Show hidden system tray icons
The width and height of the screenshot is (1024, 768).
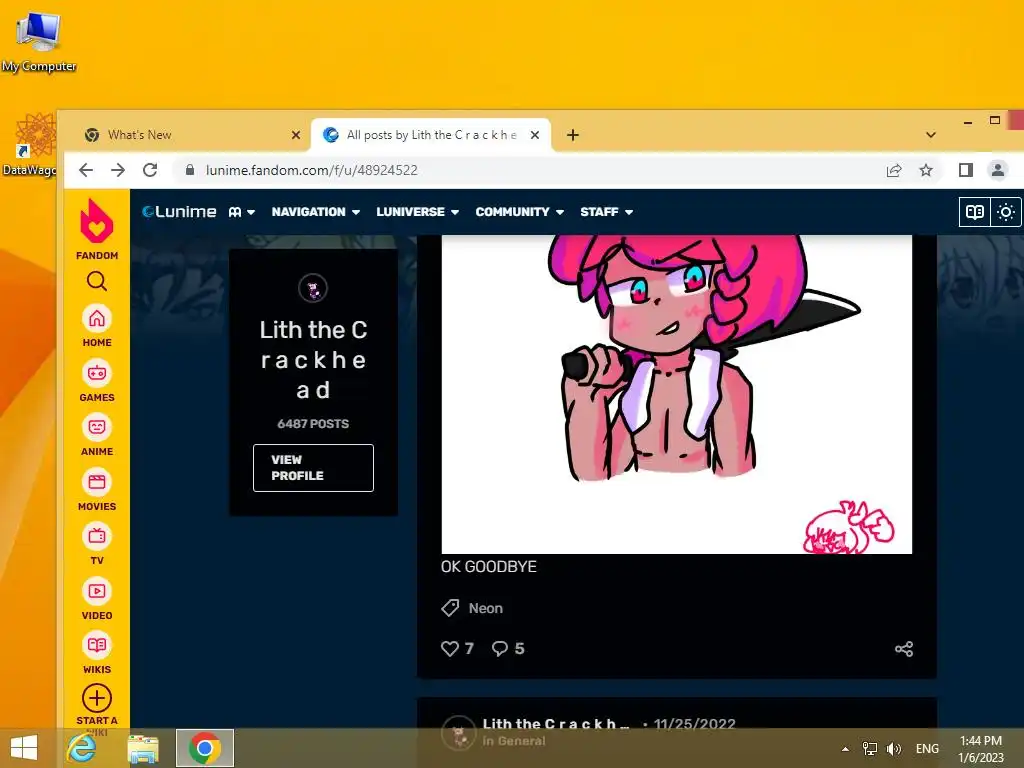pyautogui.click(x=845, y=749)
